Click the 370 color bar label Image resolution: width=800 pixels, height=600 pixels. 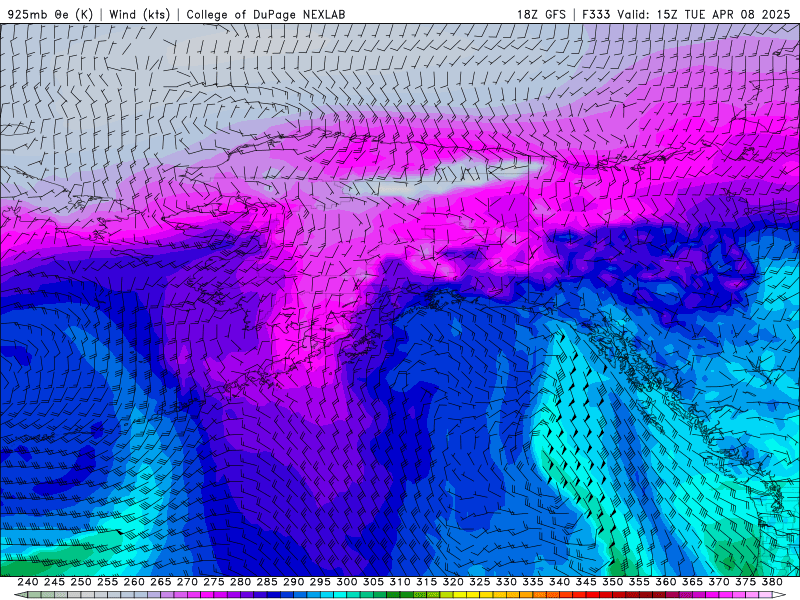[719, 582]
